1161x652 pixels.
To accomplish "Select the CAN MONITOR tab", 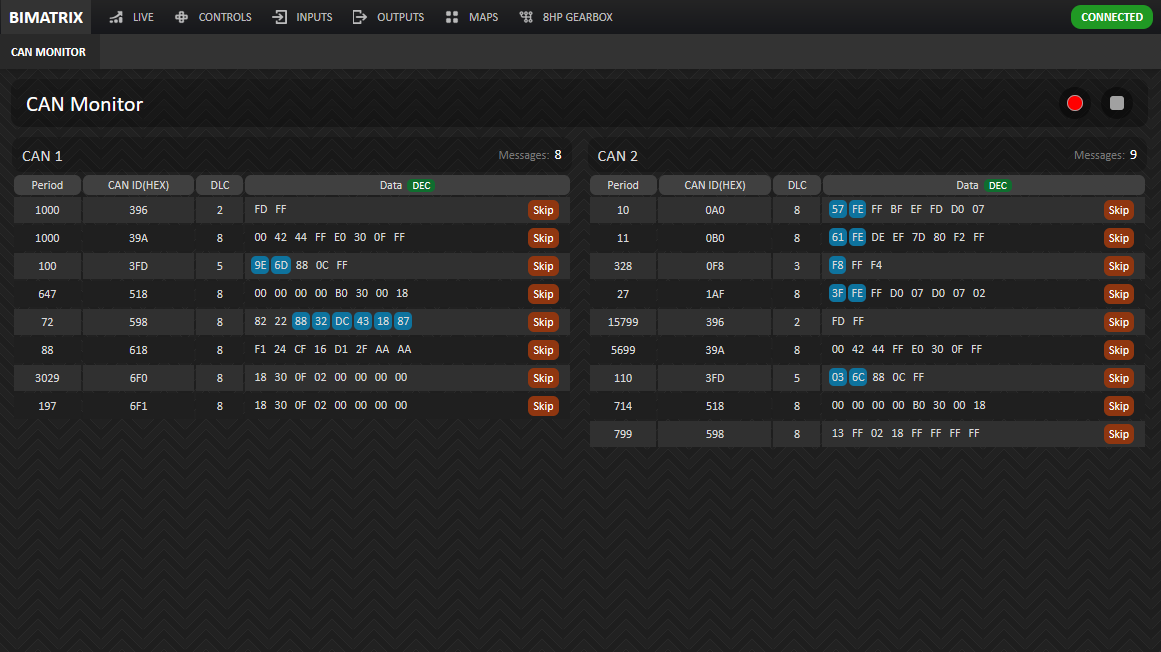I will click(49, 52).
